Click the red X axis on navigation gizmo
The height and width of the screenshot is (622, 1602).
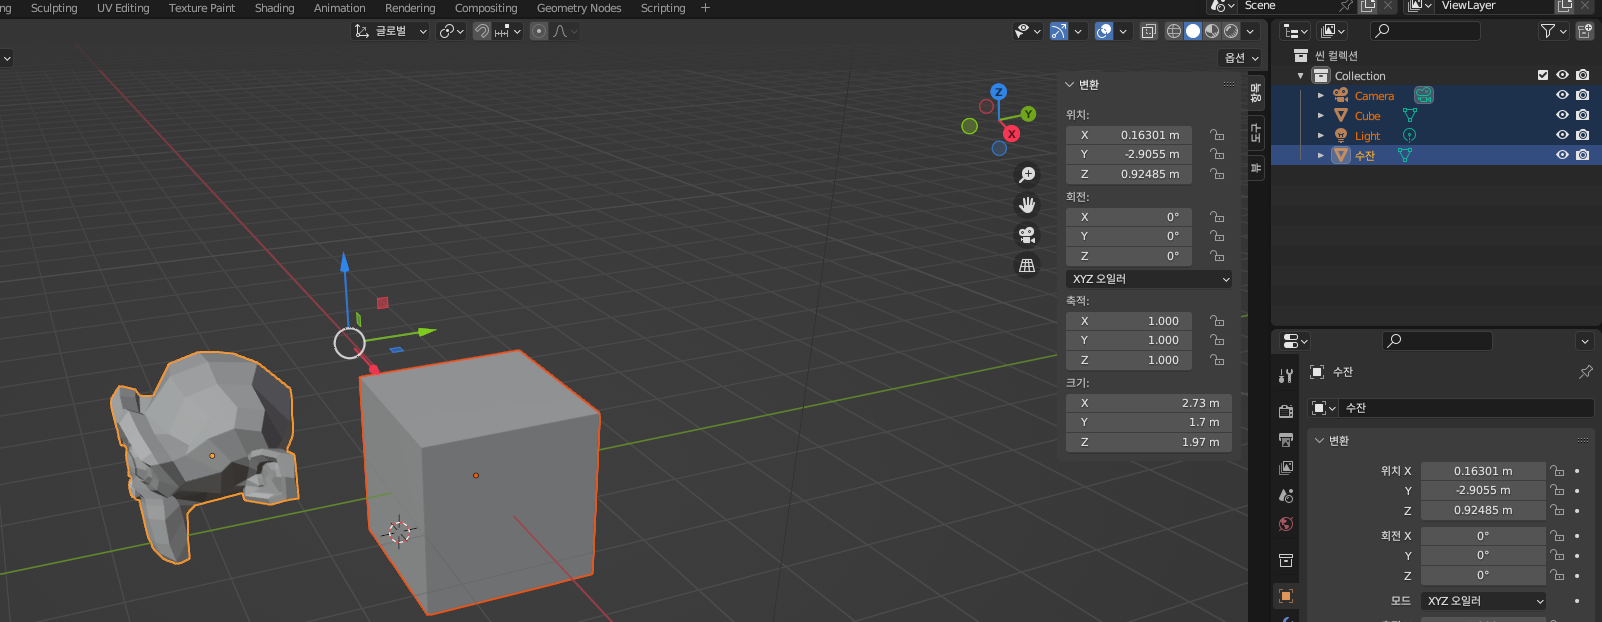coord(1012,133)
